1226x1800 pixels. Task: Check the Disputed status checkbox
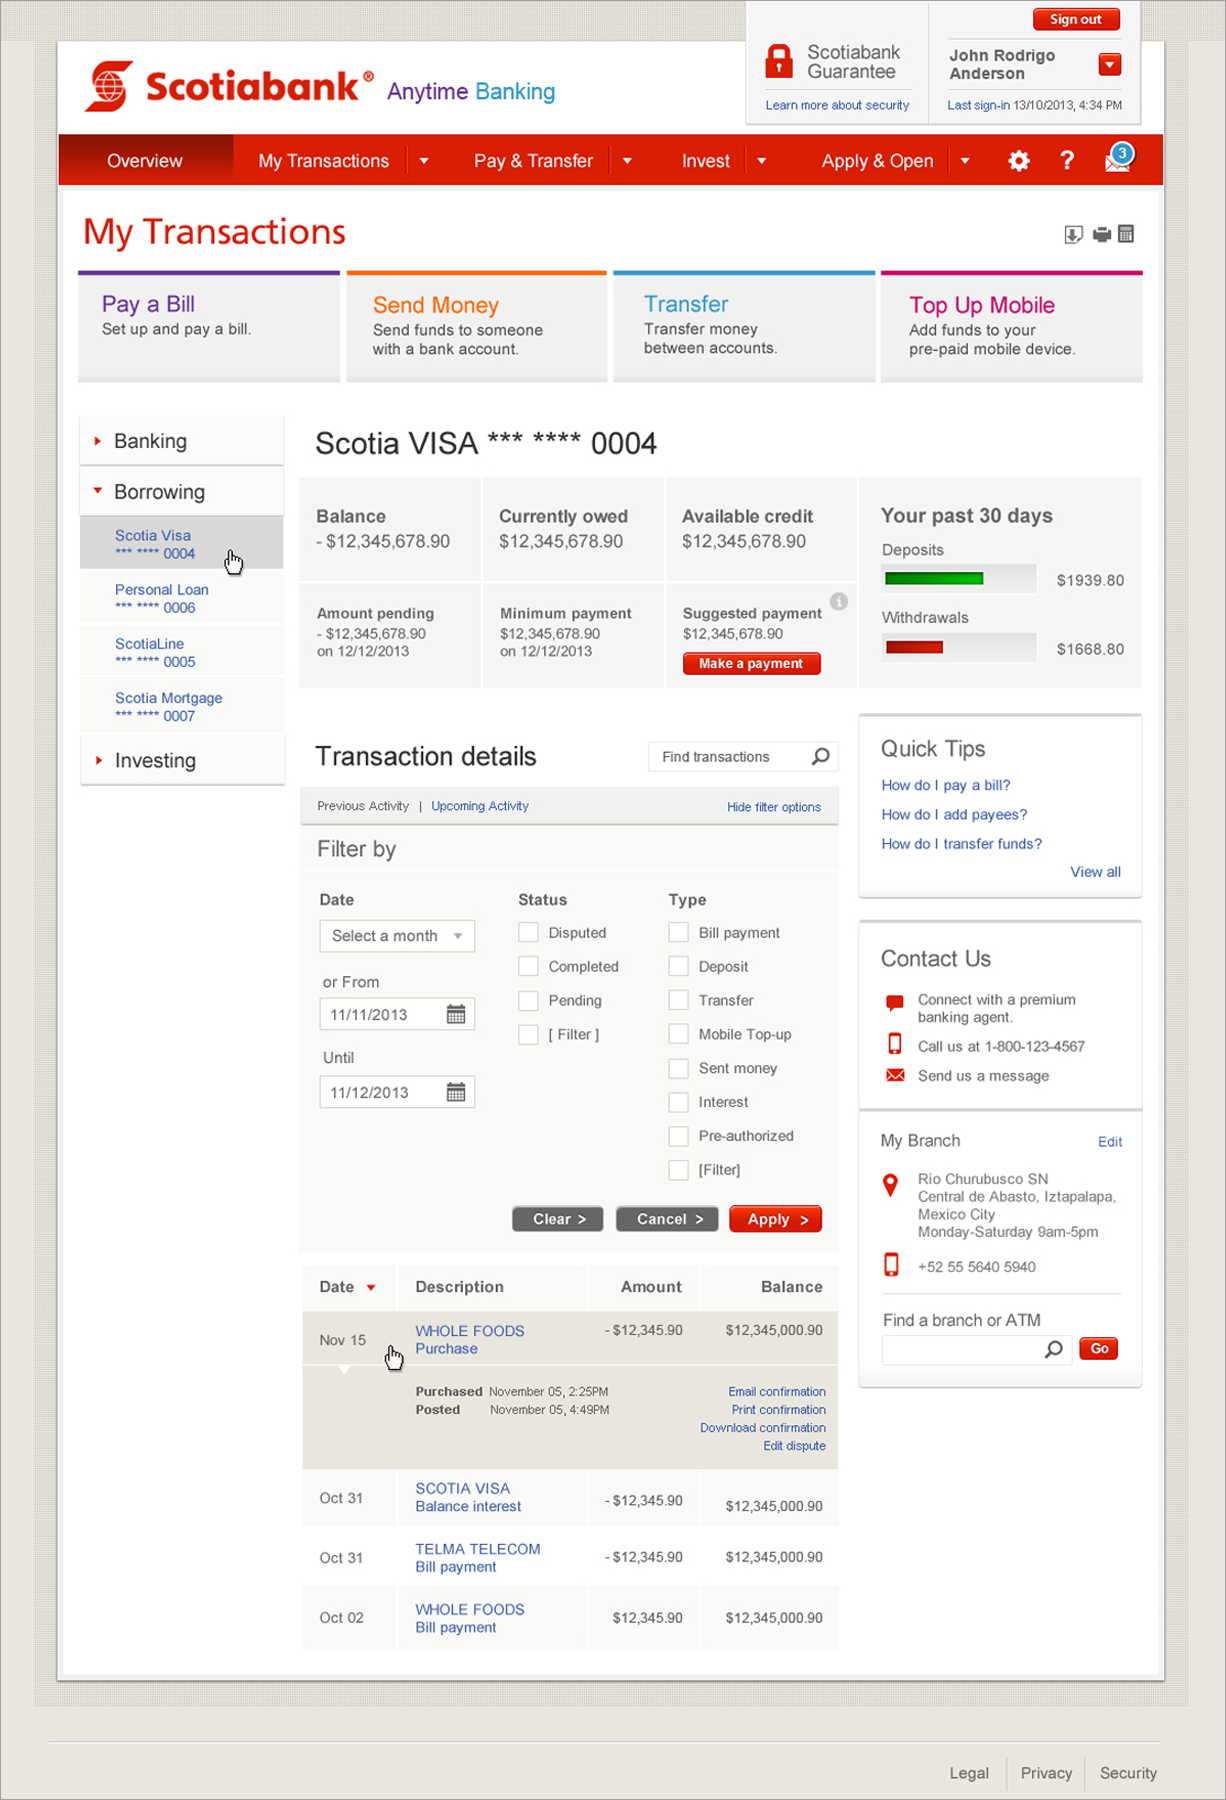click(x=528, y=933)
